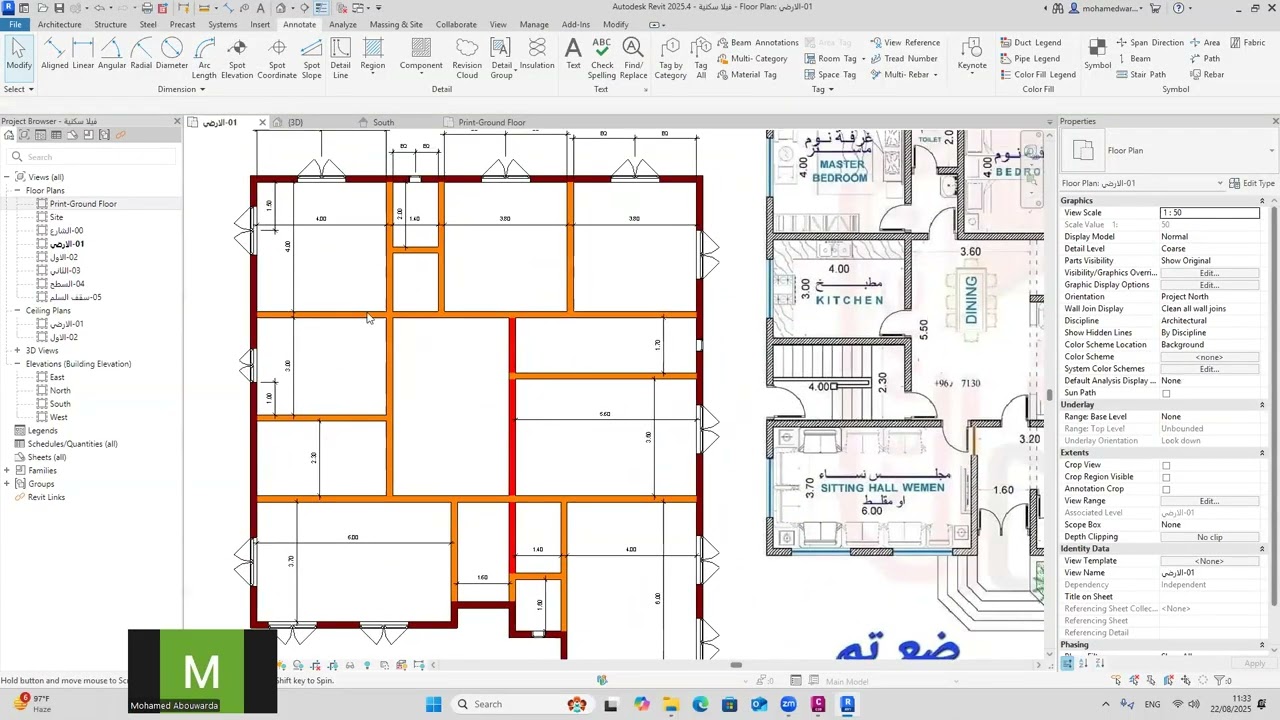The image size is (1280, 720).
Task: Choose the Angular dimension tool
Action: click(112, 54)
